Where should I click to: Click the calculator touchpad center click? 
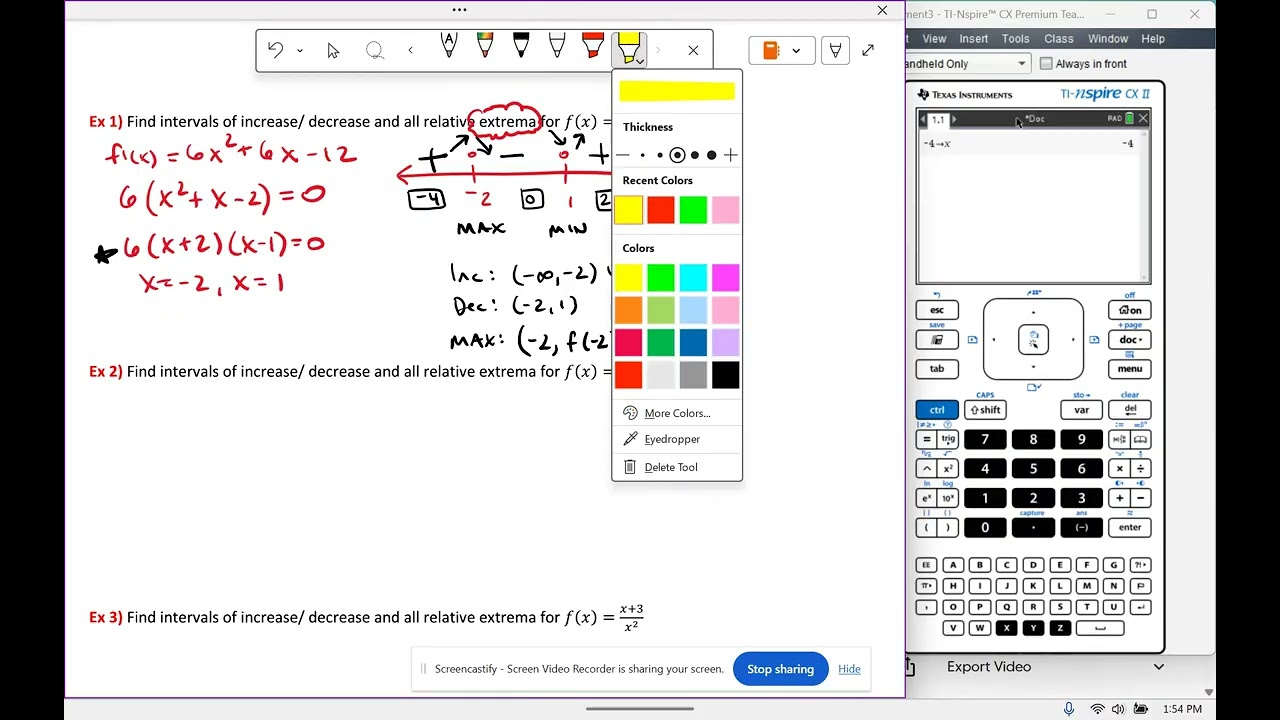(x=1033, y=340)
